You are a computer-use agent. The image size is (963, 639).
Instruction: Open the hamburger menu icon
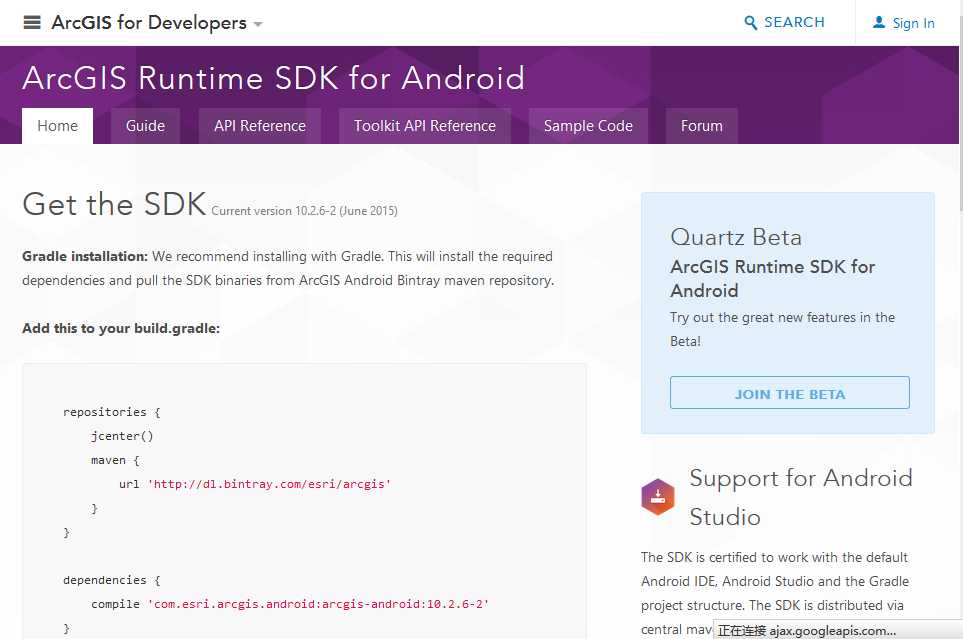[32, 23]
